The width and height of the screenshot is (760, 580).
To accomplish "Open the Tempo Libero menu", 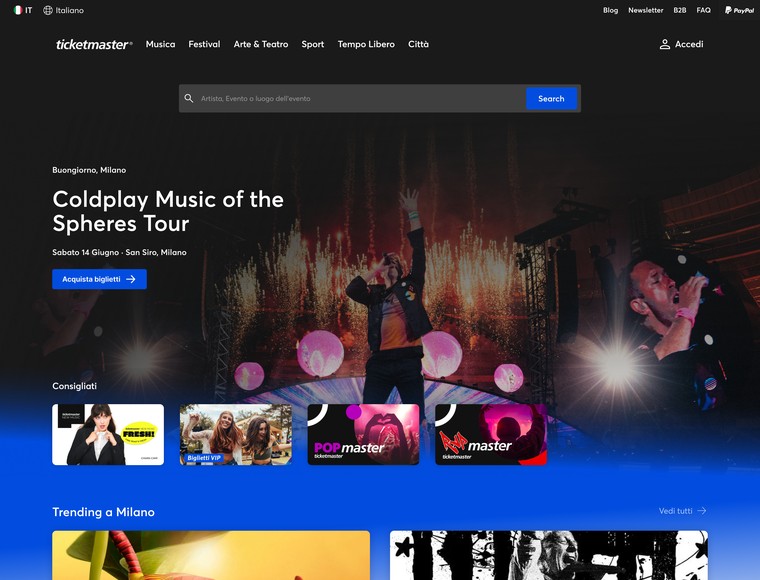I will click(366, 44).
